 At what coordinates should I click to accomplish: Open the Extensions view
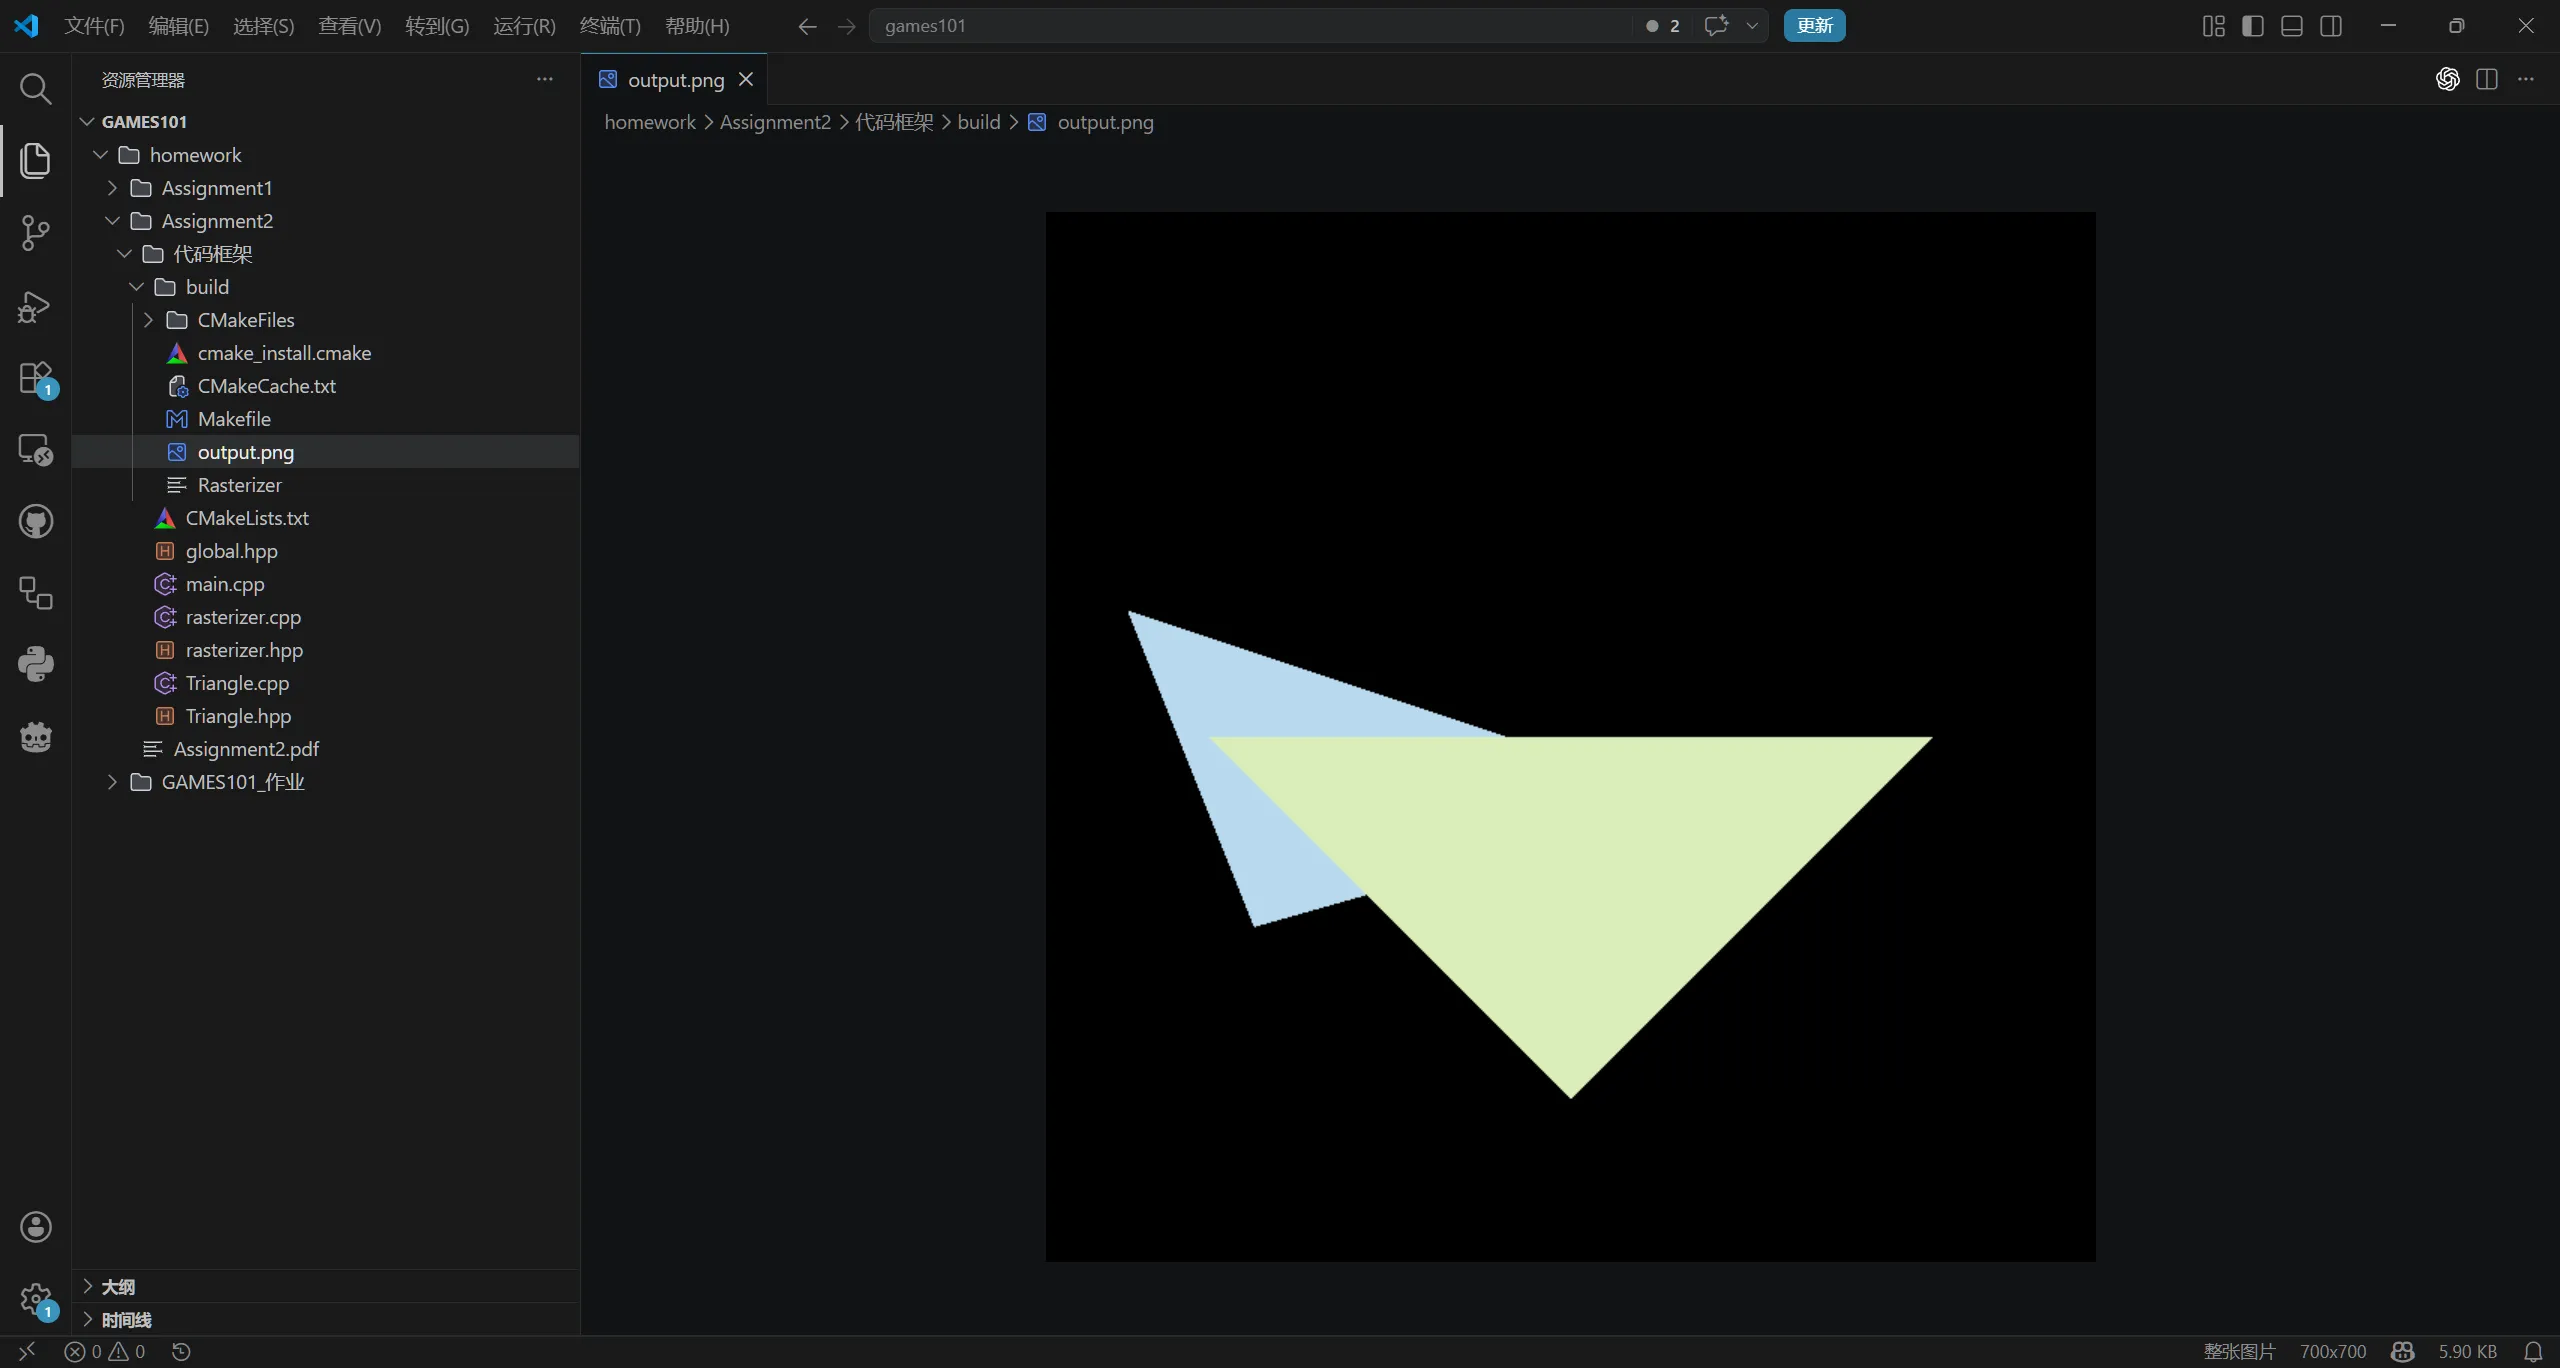tap(35, 379)
